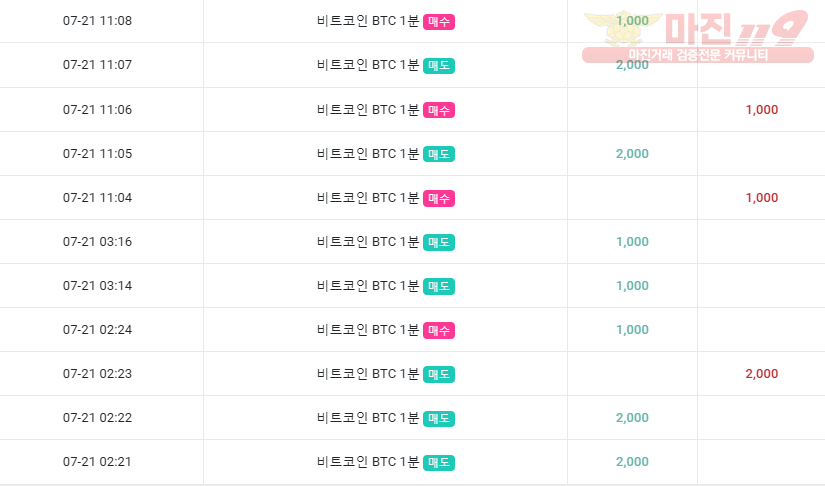Image resolution: width=825 pixels, height=486 pixels.
Task: Click the 마진거래 검증전문 커뮤니티 banner
Action: pyautogui.click(x=698, y=55)
